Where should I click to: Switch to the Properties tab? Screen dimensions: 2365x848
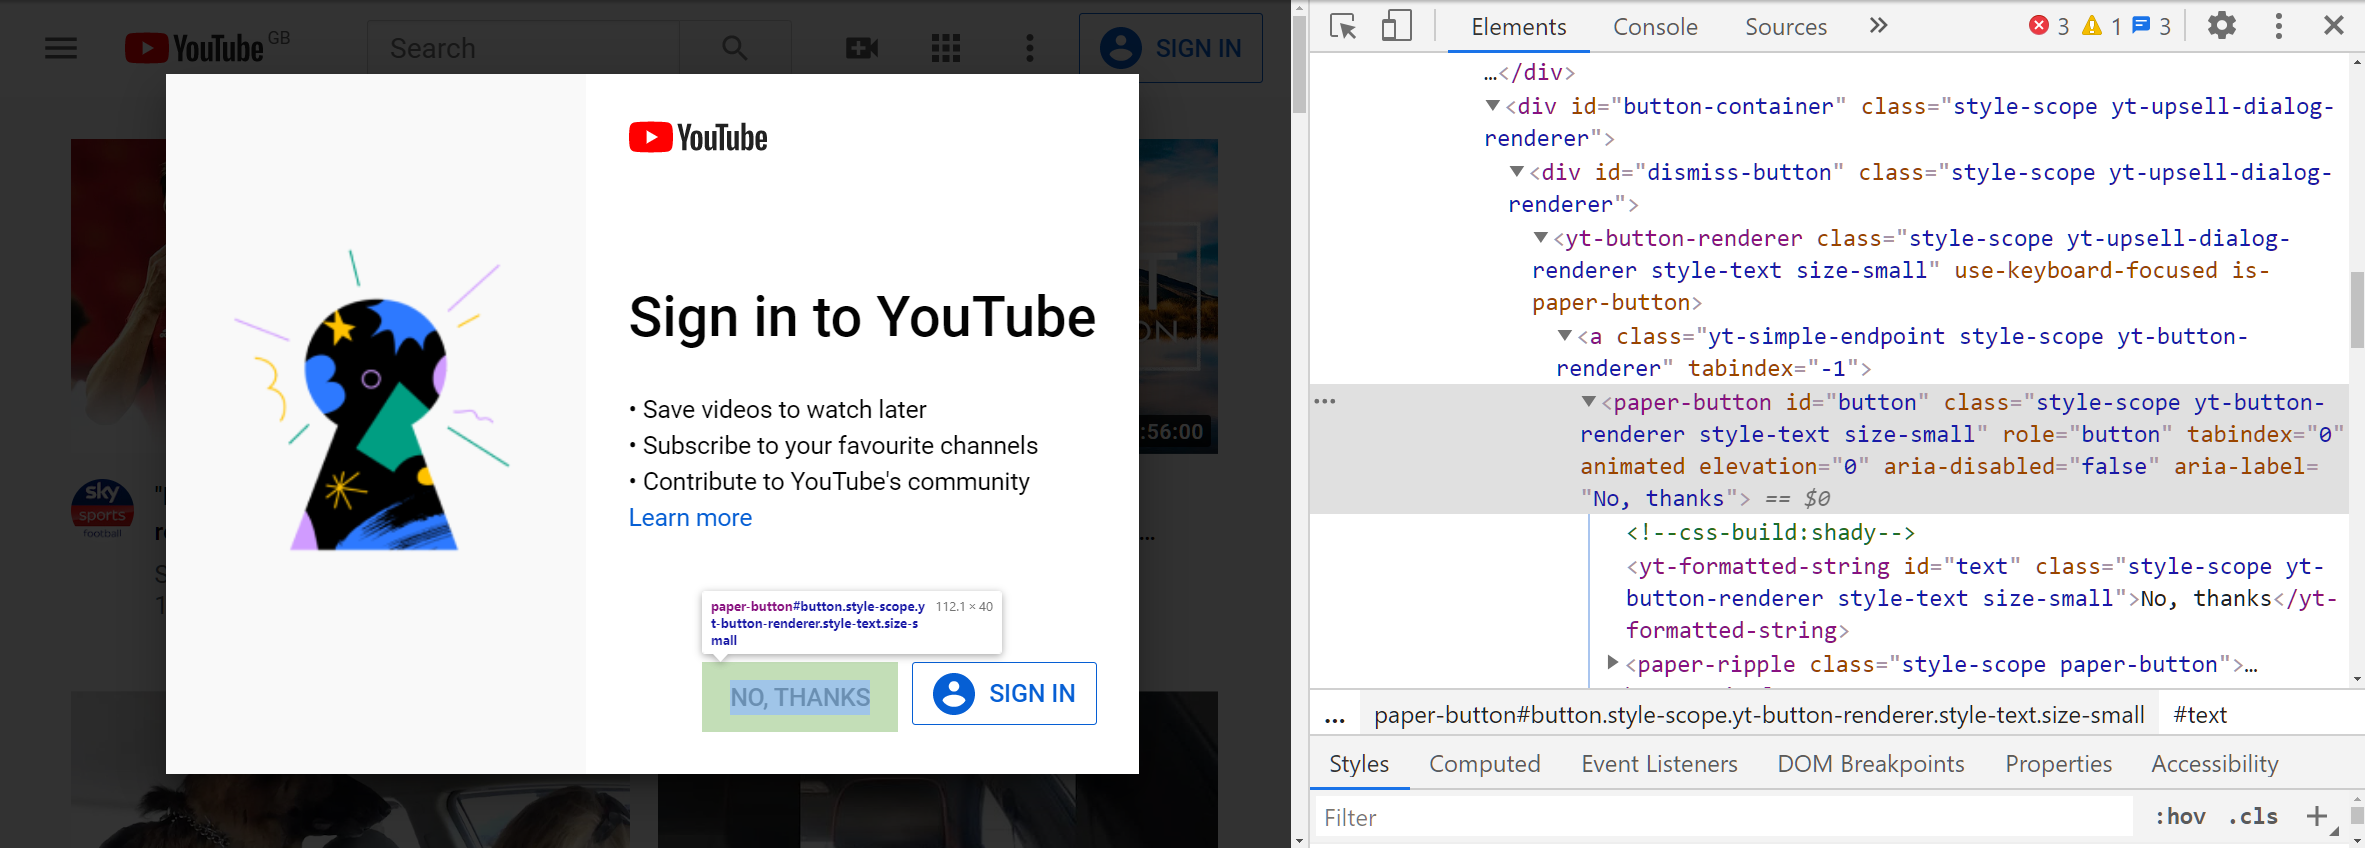[x=2058, y=764]
